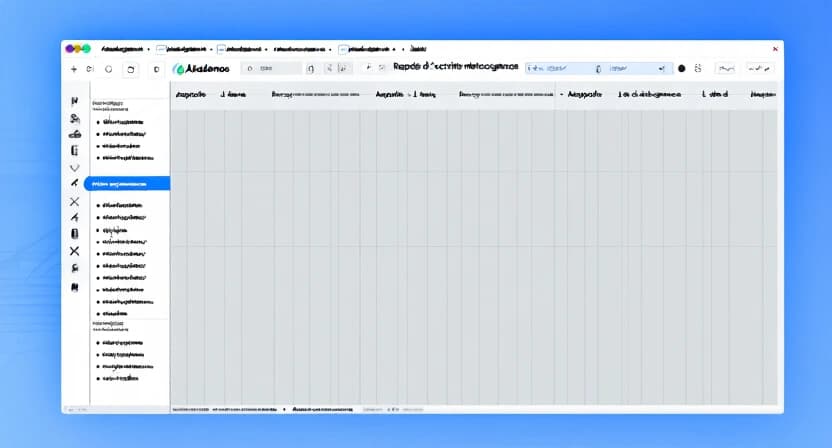Open the dropdown arrow in the blue toolbar field
This screenshot has width=832, height=448.
(x=661, y=68)
